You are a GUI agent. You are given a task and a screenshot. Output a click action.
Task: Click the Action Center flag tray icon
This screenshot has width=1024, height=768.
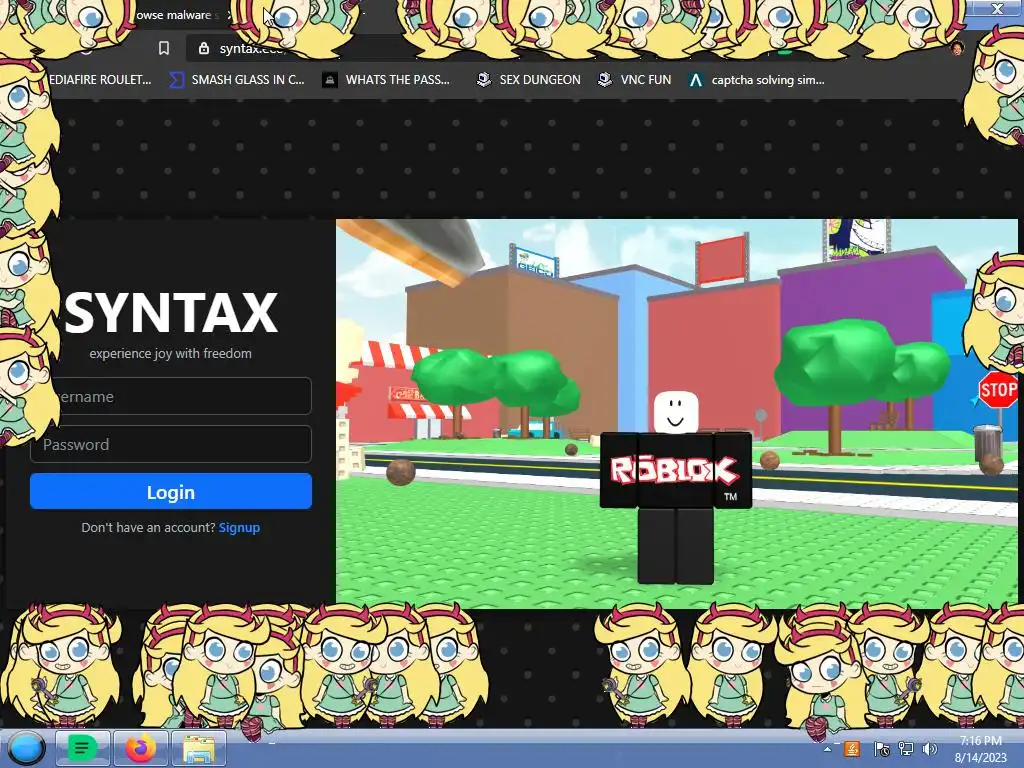pyautogui.click(x=882, y=749)
